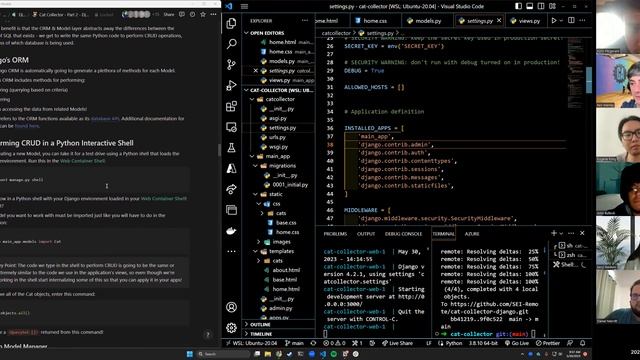Add a new terminal with plus icon
The height and width of the screenshot is (360, 640).
pos(554,233)
